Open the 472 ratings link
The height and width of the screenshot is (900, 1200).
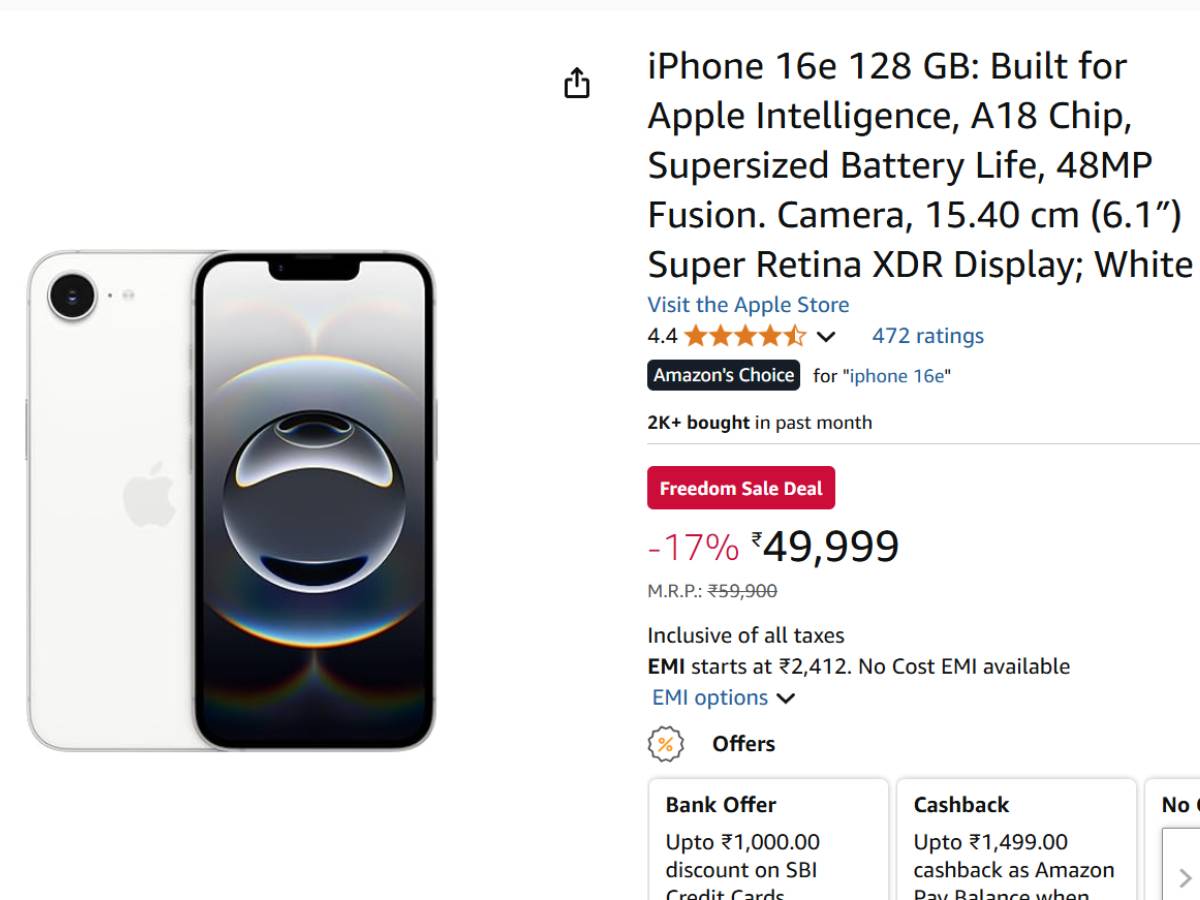pyautogui.click(x=927, y=336)
